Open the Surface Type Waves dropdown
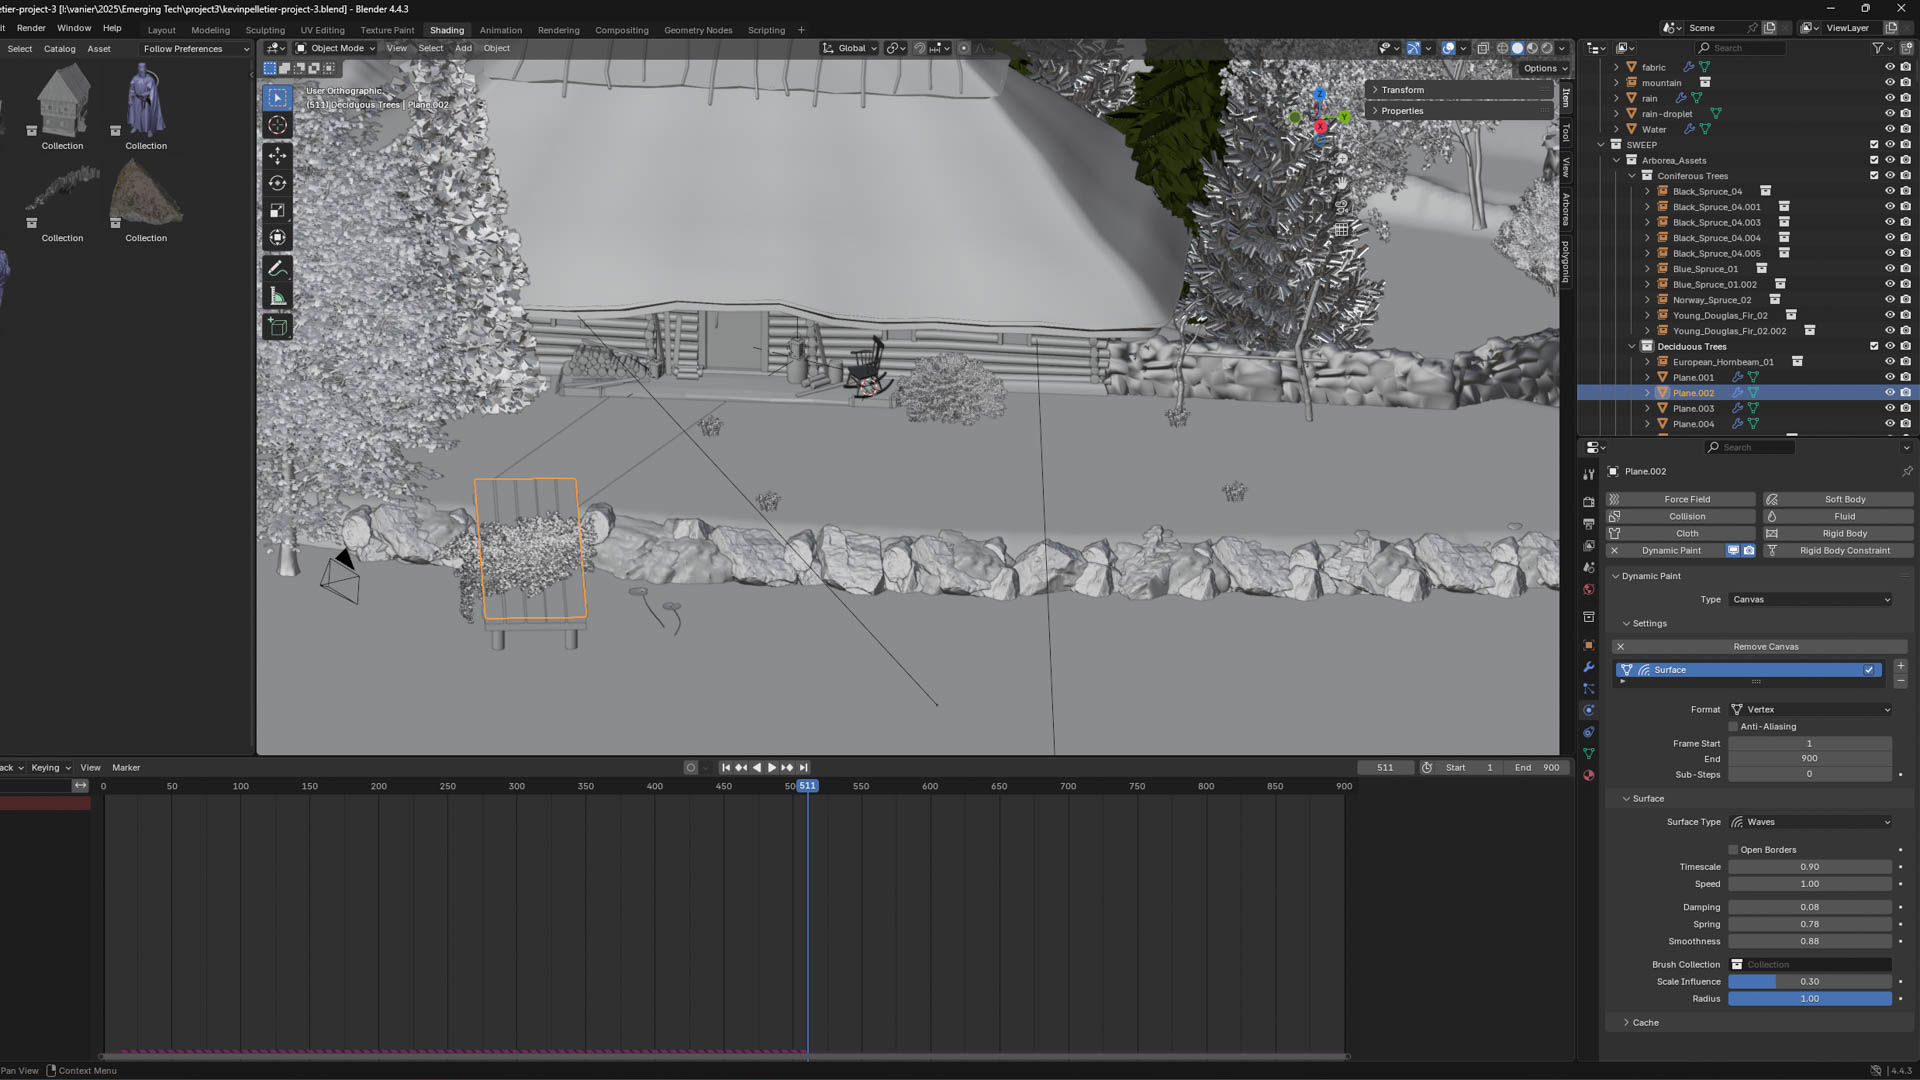1920x1080 pixels. 1810,822
